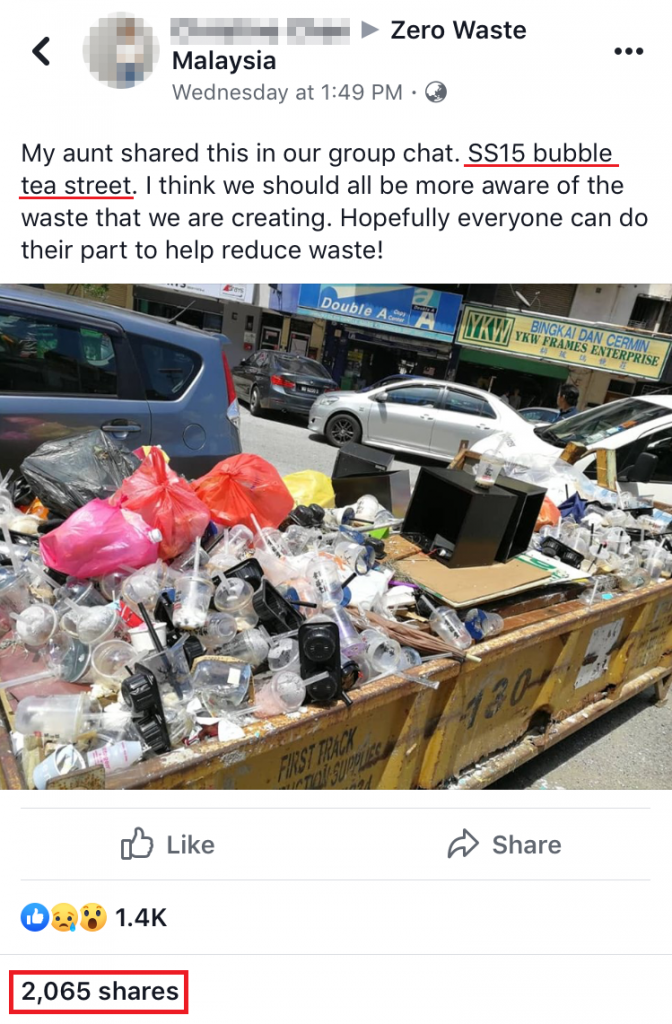View the 1.4K reactions count
The height and width of the screenshot is (1024, 672).
[x=141, y=918]
